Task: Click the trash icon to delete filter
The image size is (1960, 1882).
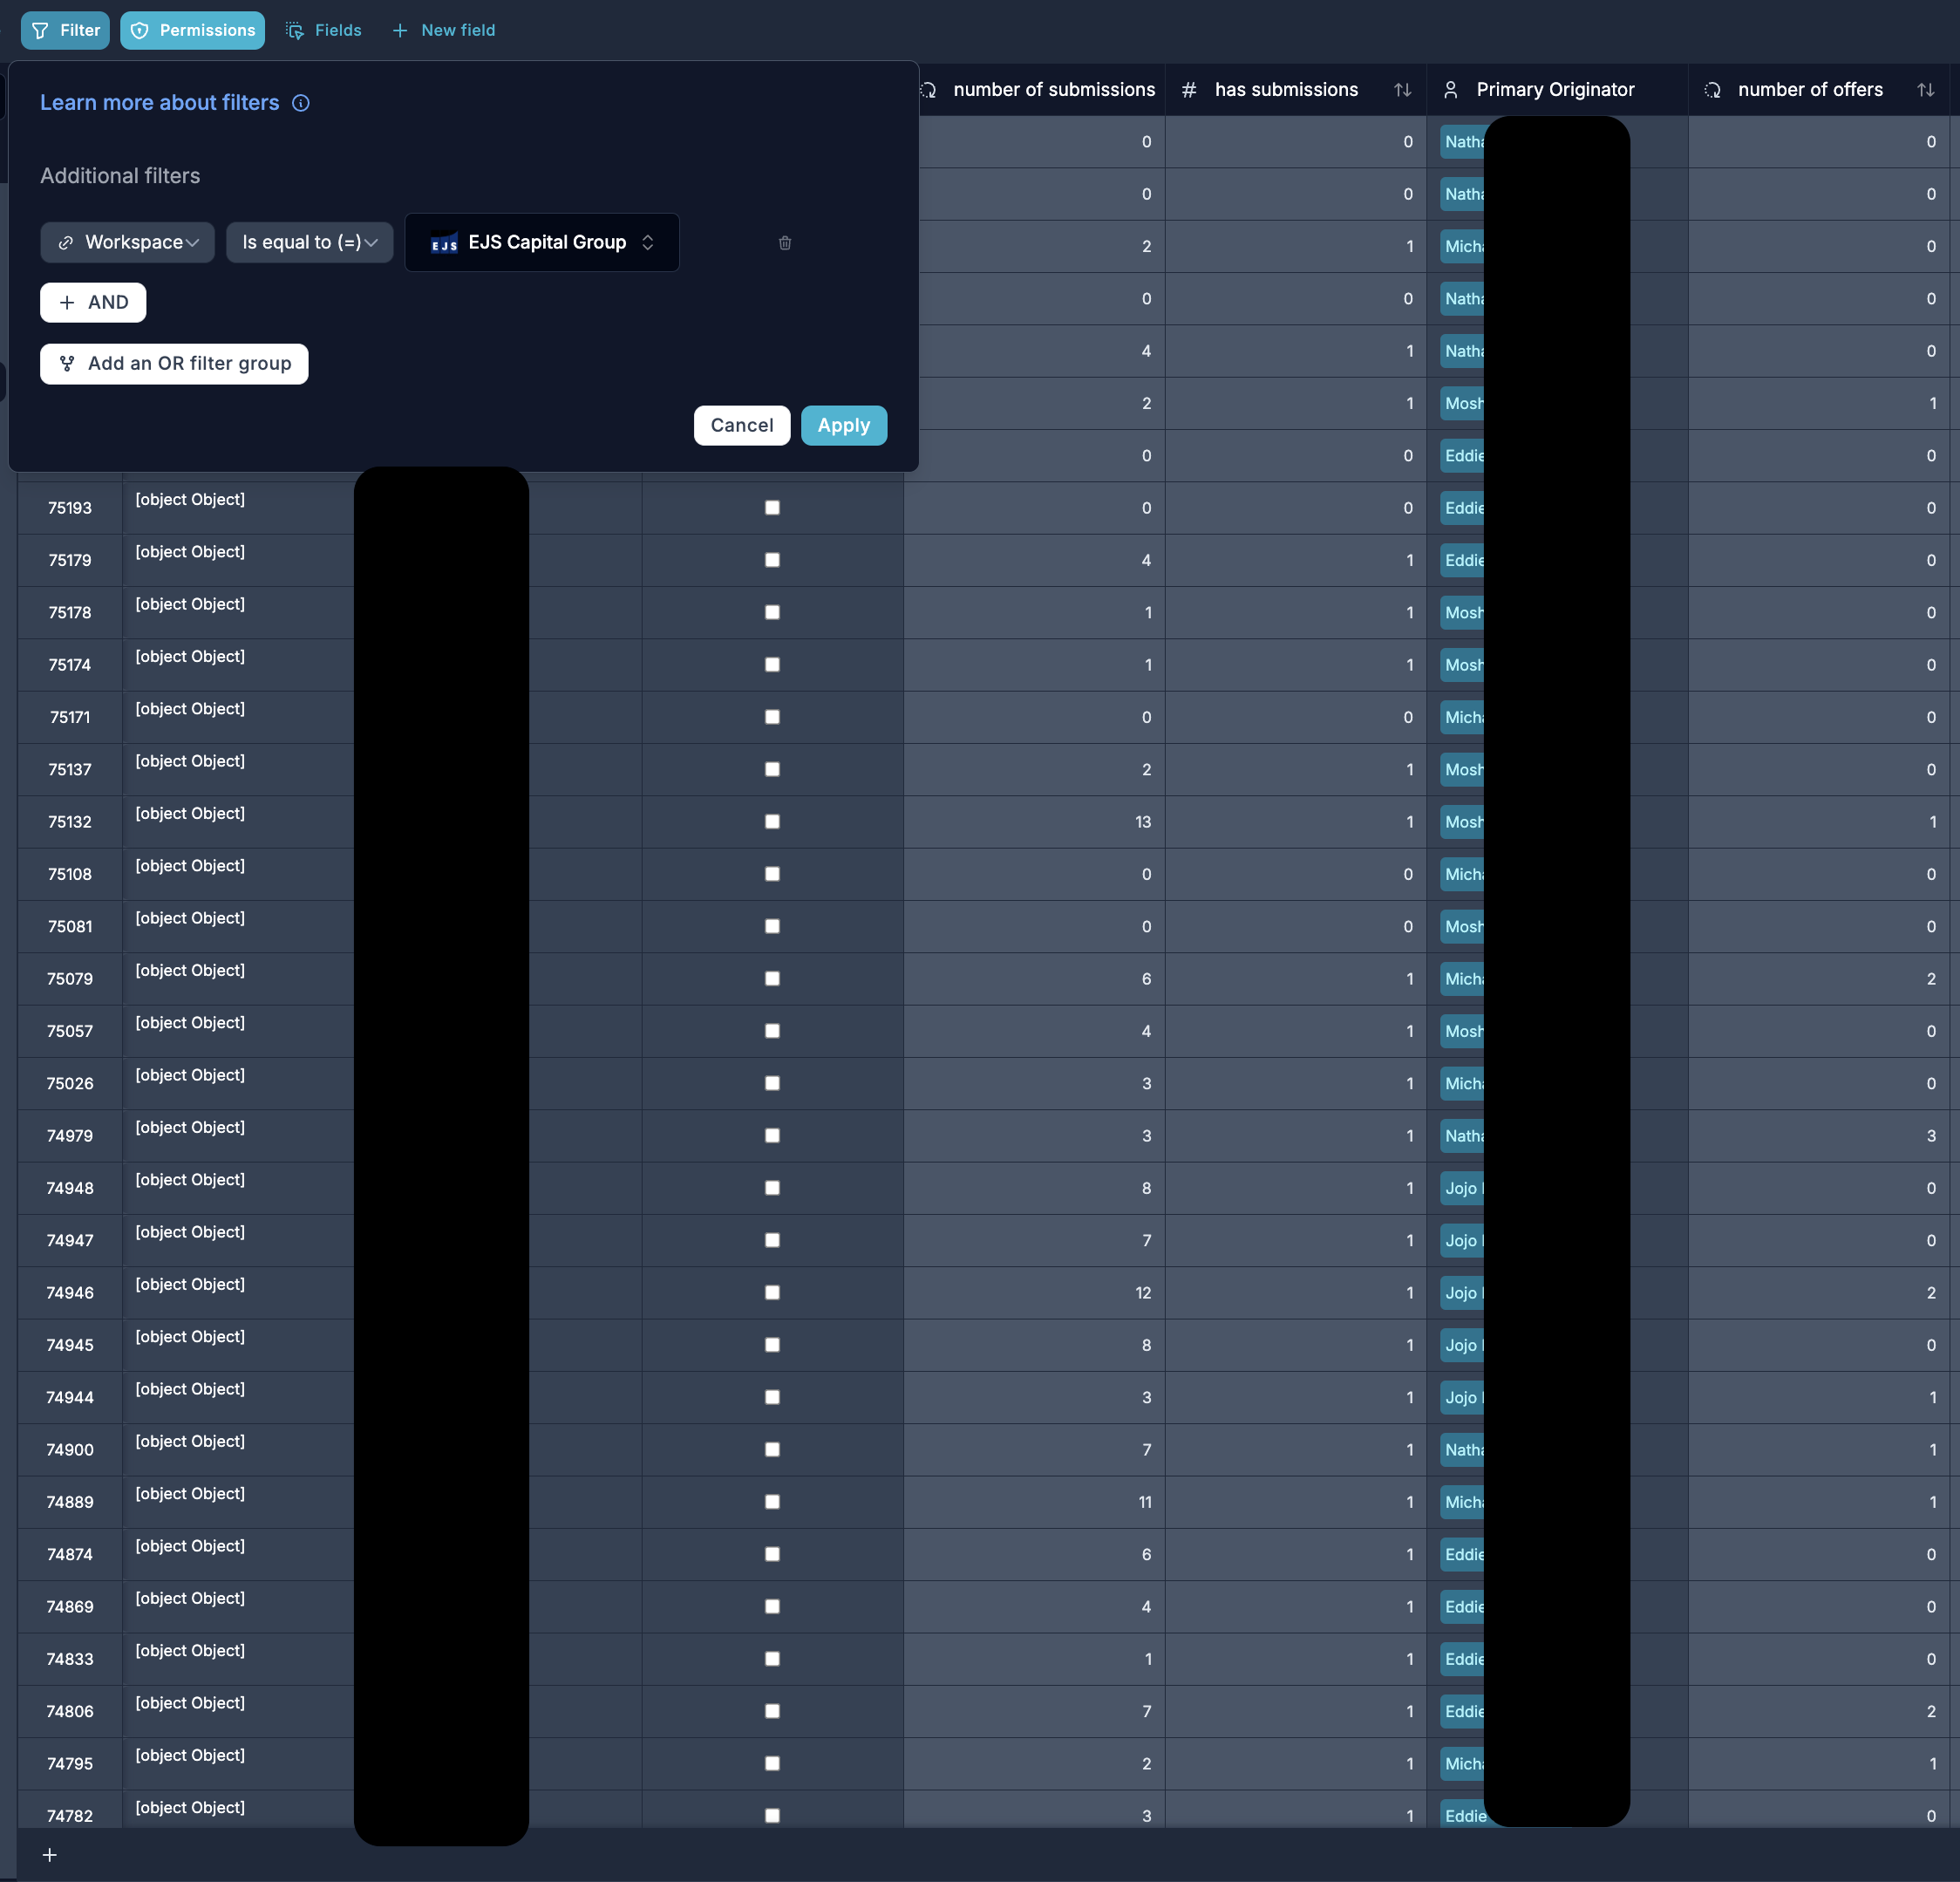Action: 785,243
